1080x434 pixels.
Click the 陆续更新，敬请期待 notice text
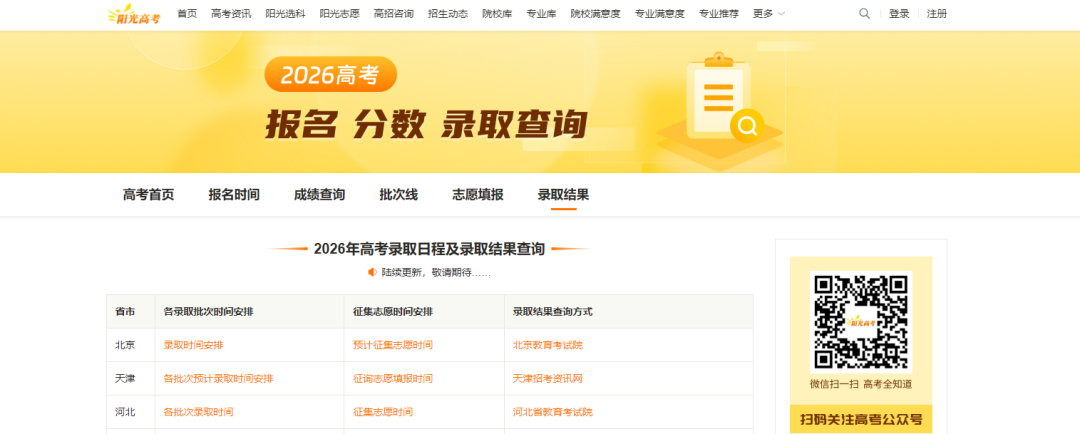(x=437, y=273)
